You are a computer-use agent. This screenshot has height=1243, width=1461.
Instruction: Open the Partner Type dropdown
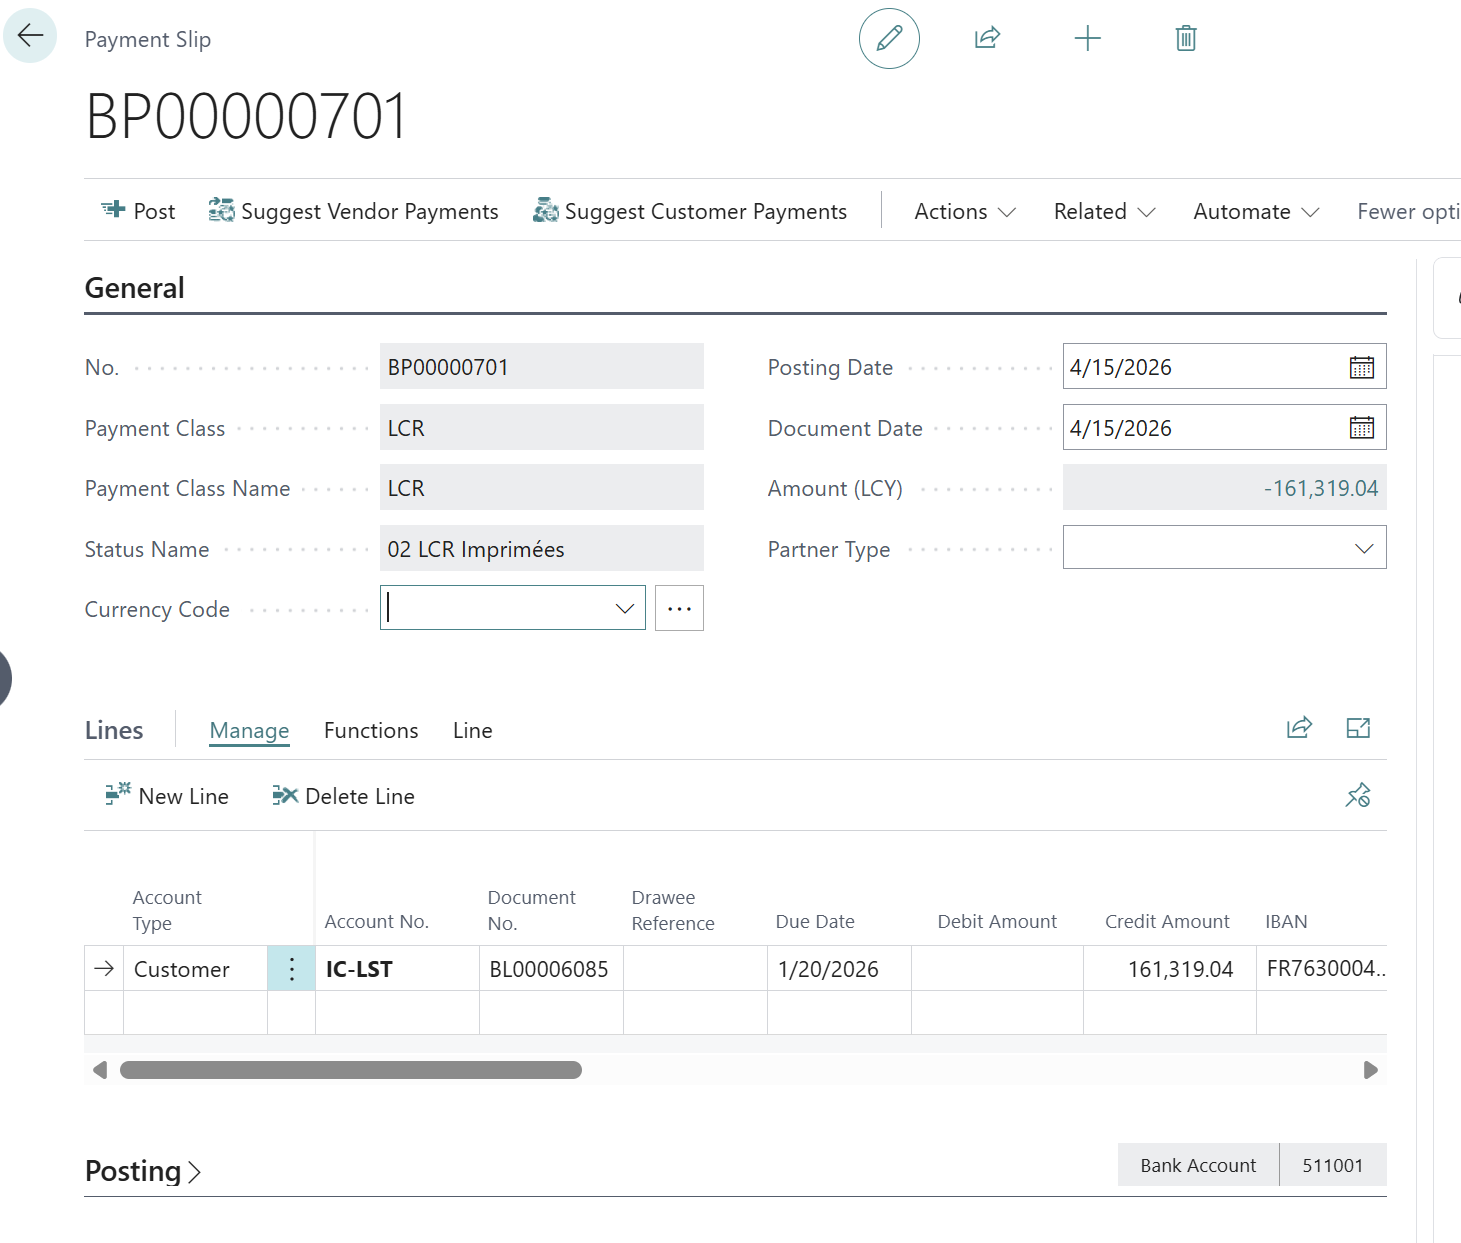pyautogui.click(x=1363, y=549)
